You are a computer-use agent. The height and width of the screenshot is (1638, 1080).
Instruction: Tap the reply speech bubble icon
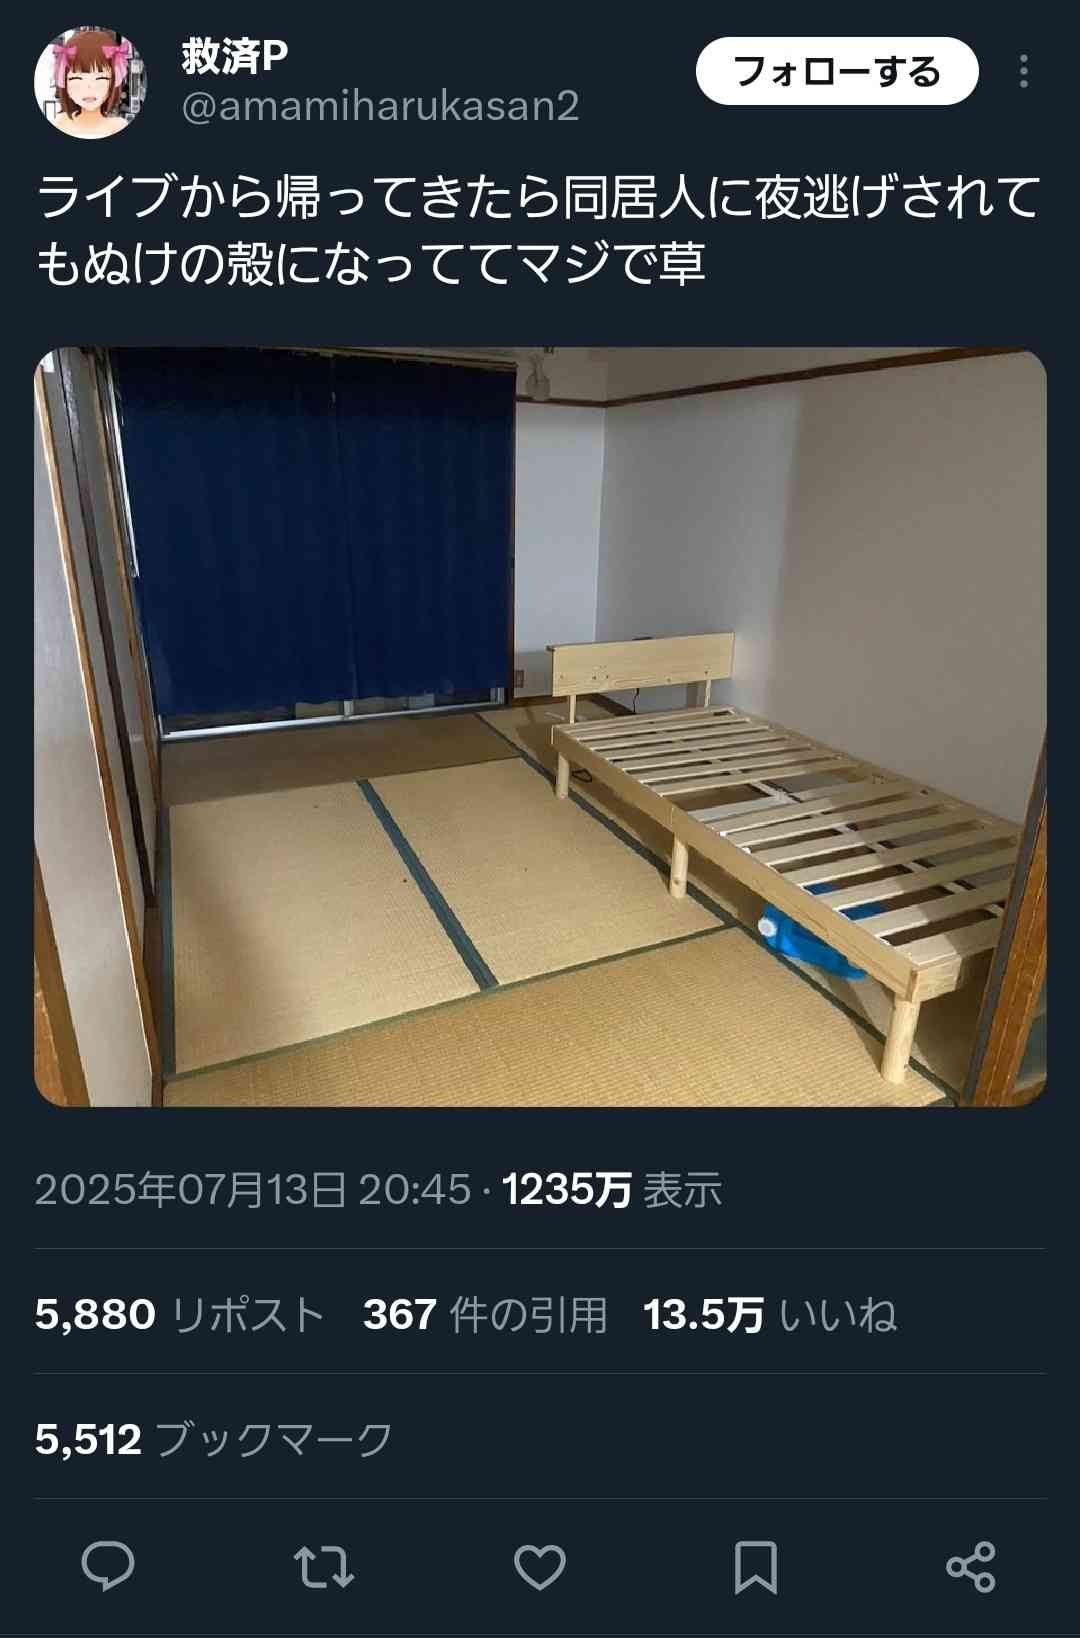click(x=108, y=1566)
